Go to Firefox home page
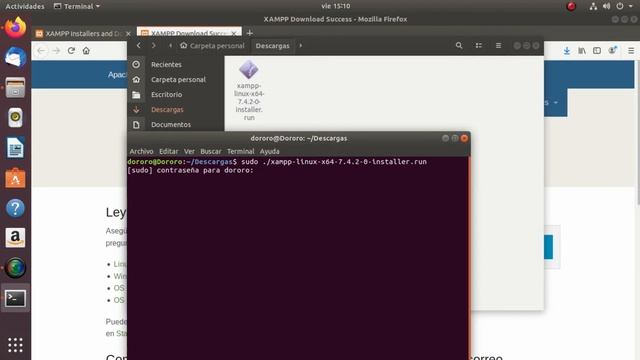Screen dimensions: 640x360 tap(86, 51)
